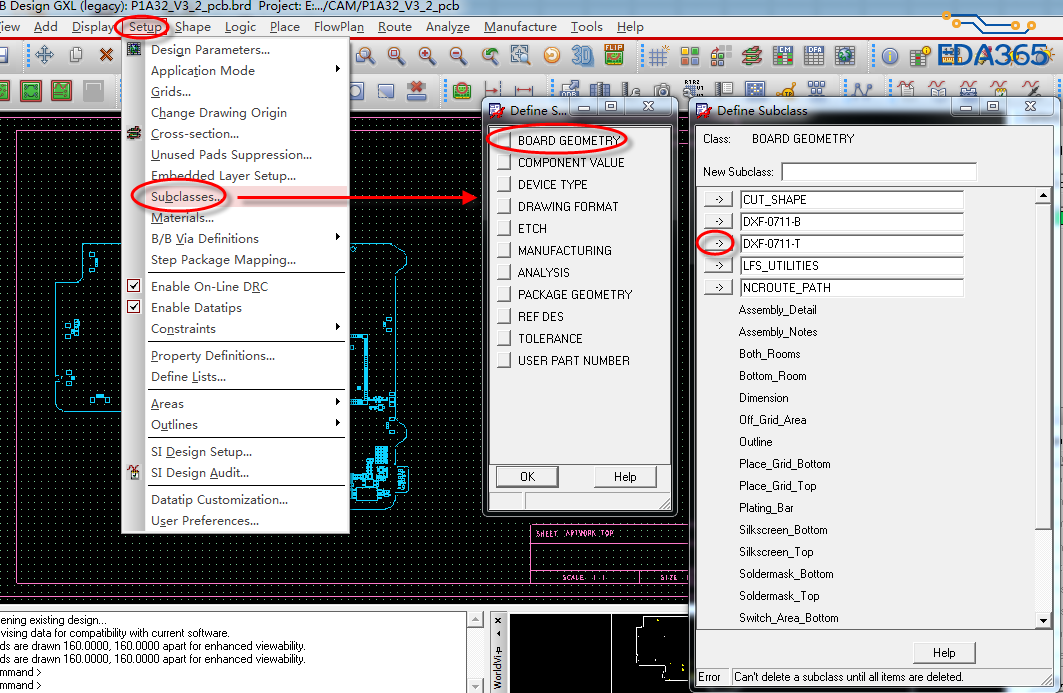Click the blue info icon

tap(890, 57)
